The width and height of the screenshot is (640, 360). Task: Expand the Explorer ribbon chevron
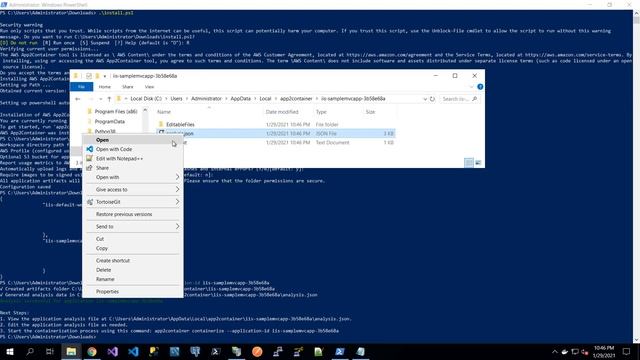tap(472, 87)
